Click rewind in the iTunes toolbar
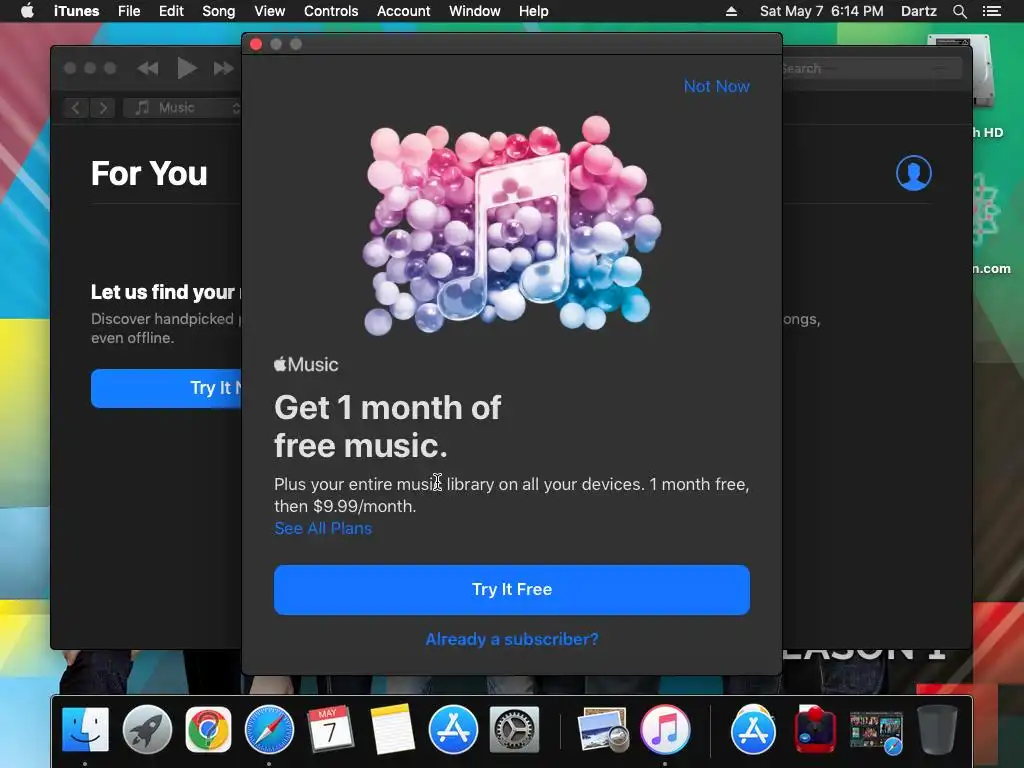 point(148,68)
